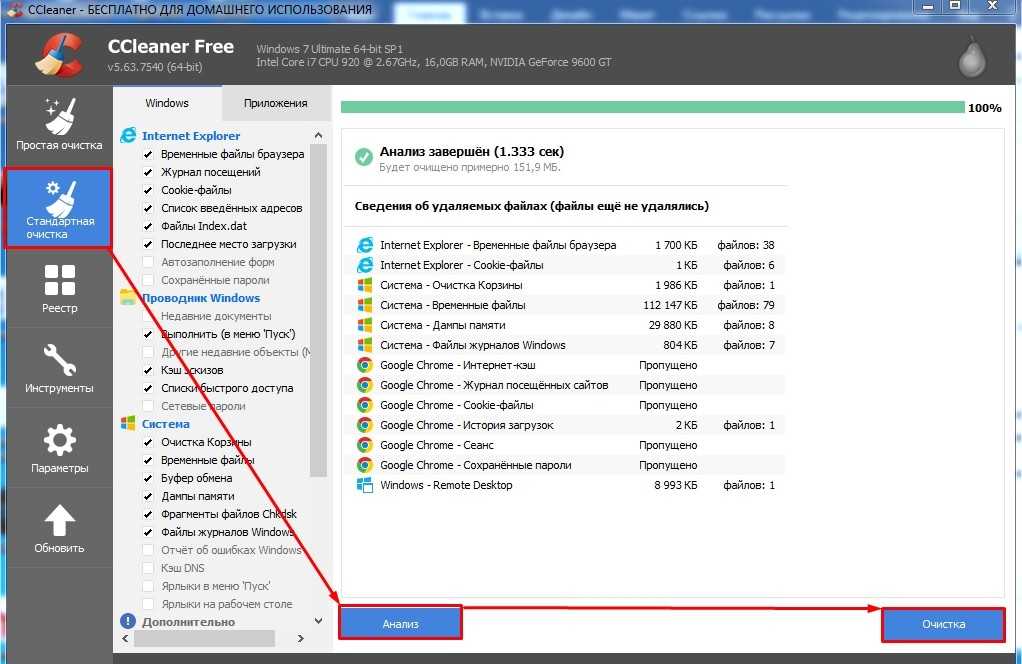Select the Стандартная очистка sidebar icon
The image size is (1022, 664).
(59, 207)
